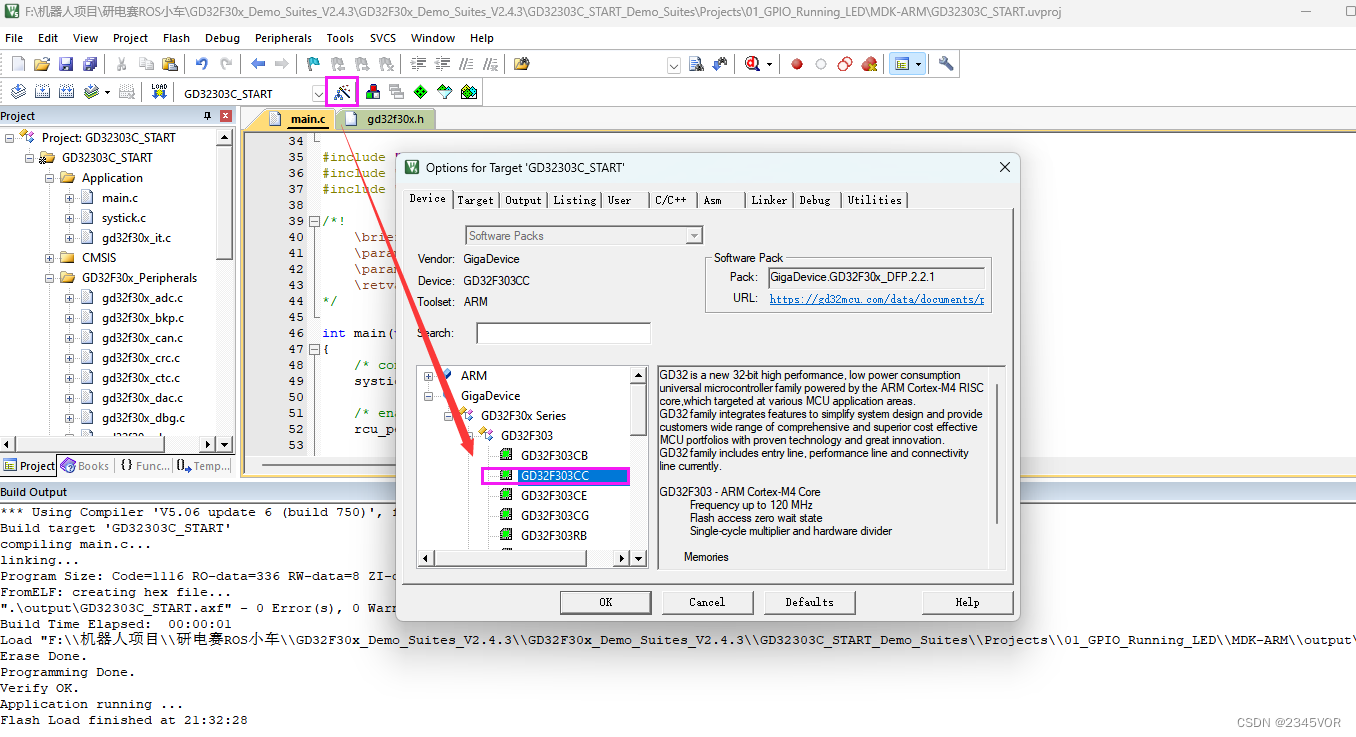The image size is (1356, 737).
Task: Open the target selection dropdown GD32303C_START
Action: click(318, 93)
